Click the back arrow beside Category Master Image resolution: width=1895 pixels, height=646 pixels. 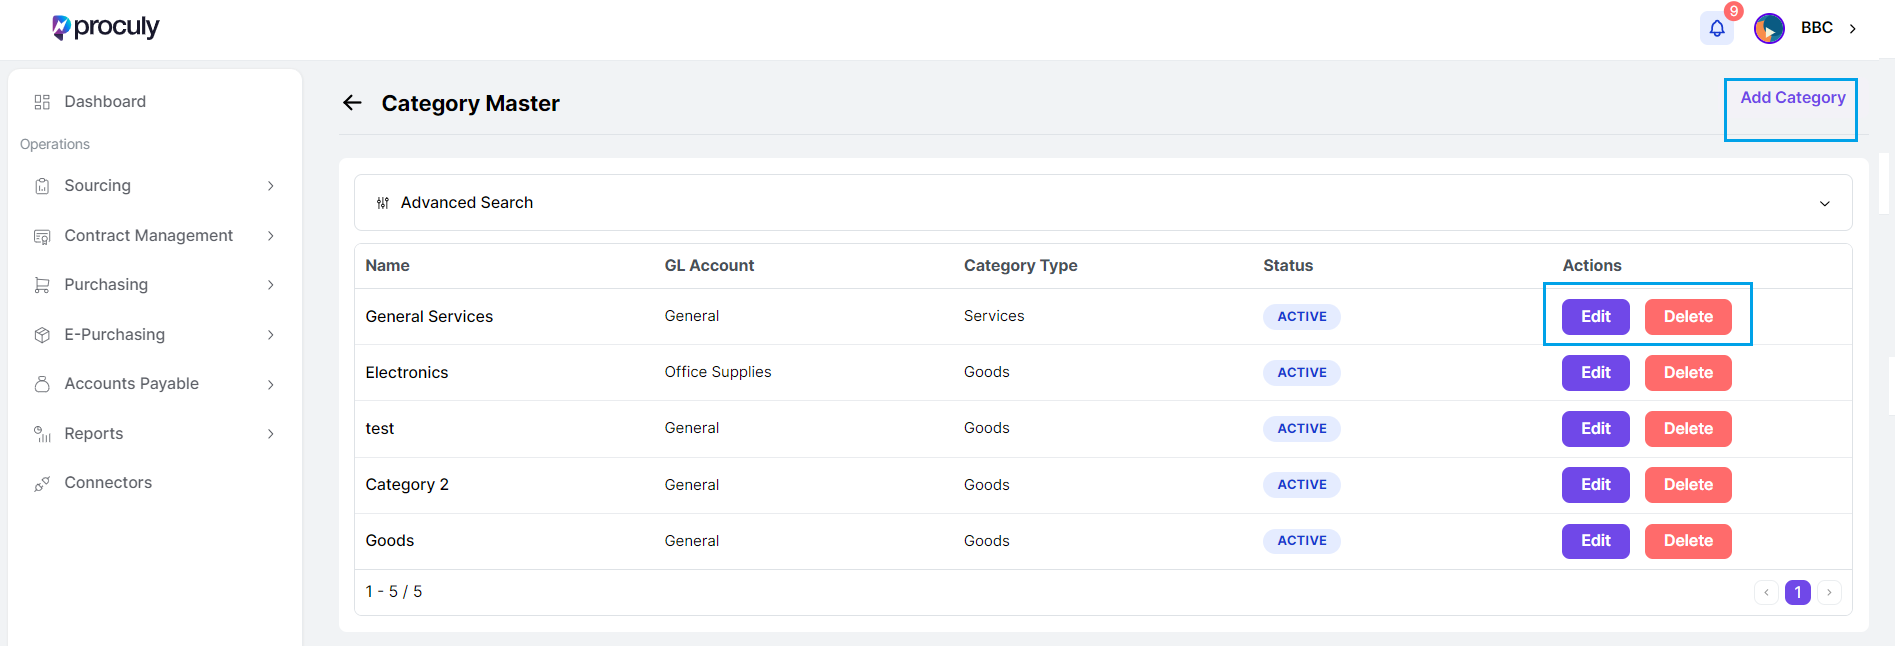point(352,103)
